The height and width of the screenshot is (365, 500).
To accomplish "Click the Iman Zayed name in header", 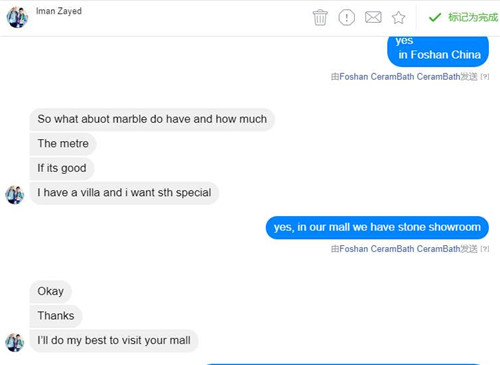I will point(59,11).
